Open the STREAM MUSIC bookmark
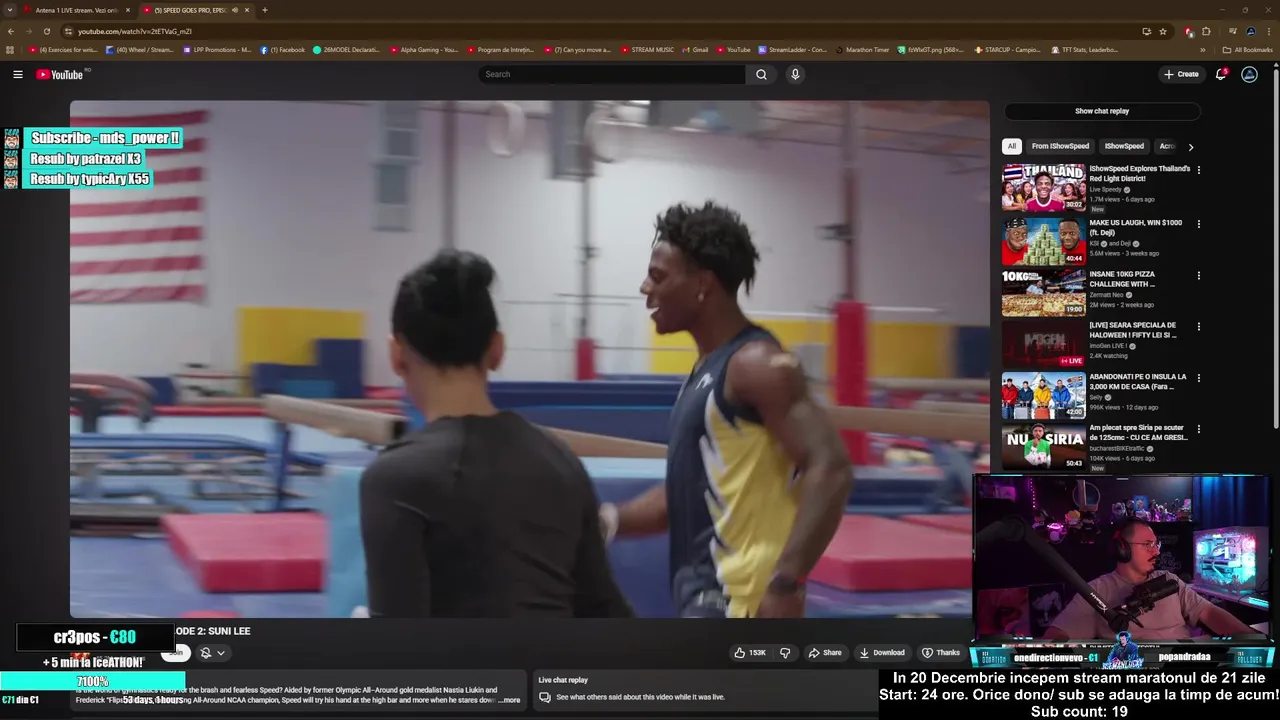1280x720 pixels. coord(648,49)
